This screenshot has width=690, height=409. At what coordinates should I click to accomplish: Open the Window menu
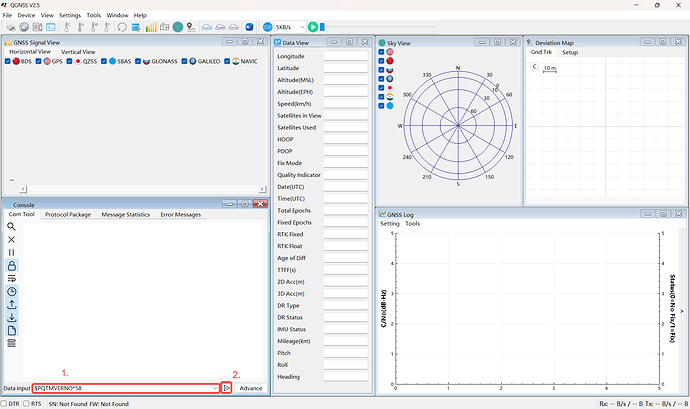click(x=117, y=15)
